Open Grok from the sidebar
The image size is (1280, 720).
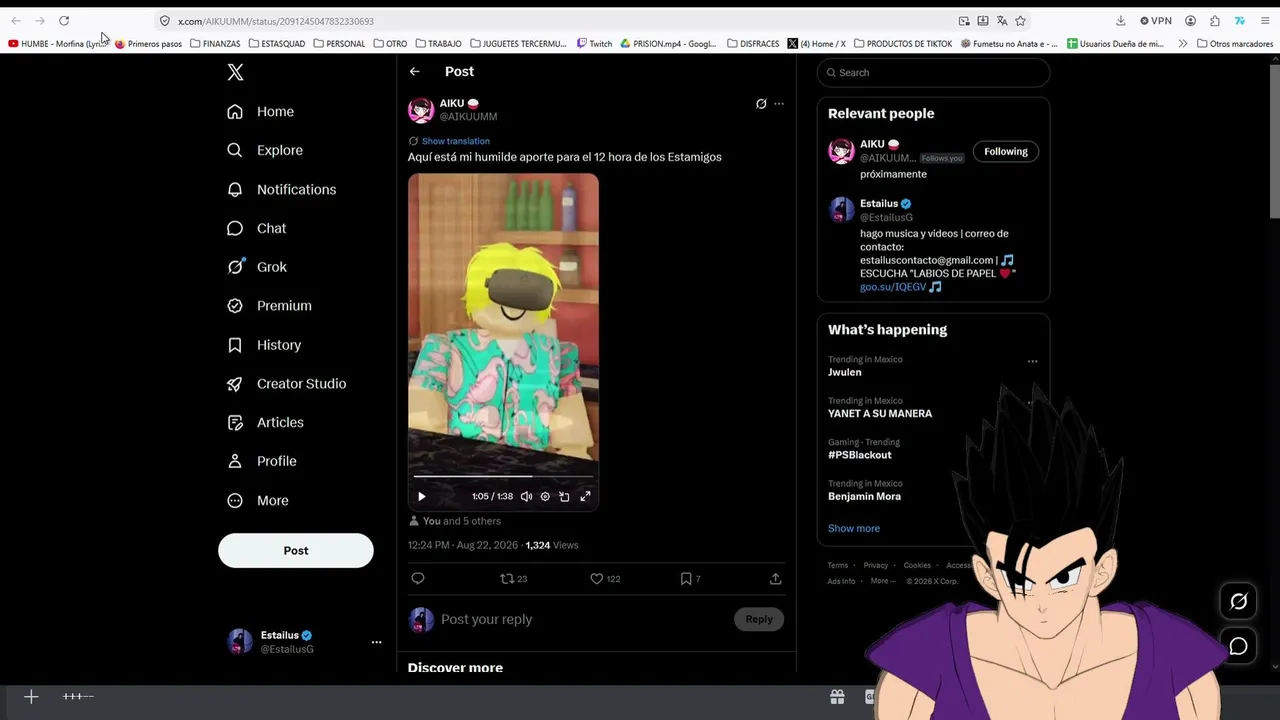(x=257, y=267)
